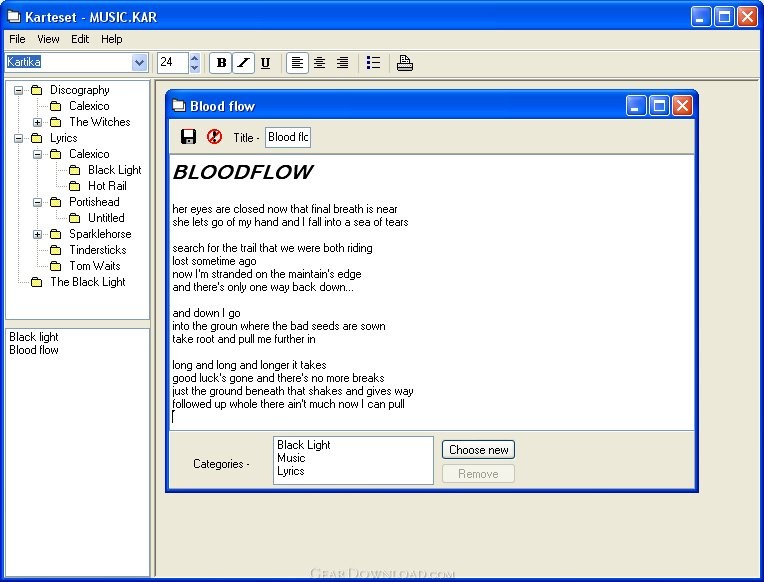Viewport: 764px width, 582px height.
Task: Collapse Calexico node under Lyrics
Action: click(x=38, y=155)
